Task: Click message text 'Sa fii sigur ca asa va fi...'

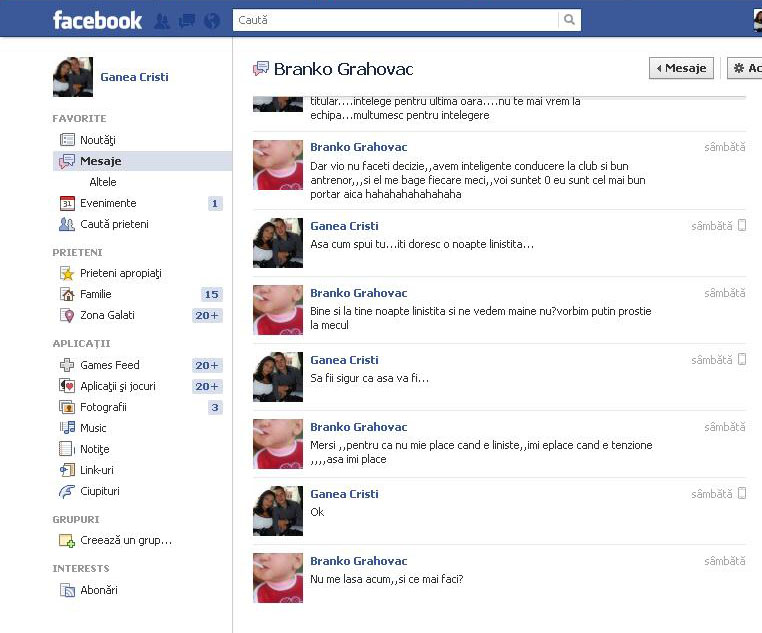Action: point(370,378)
